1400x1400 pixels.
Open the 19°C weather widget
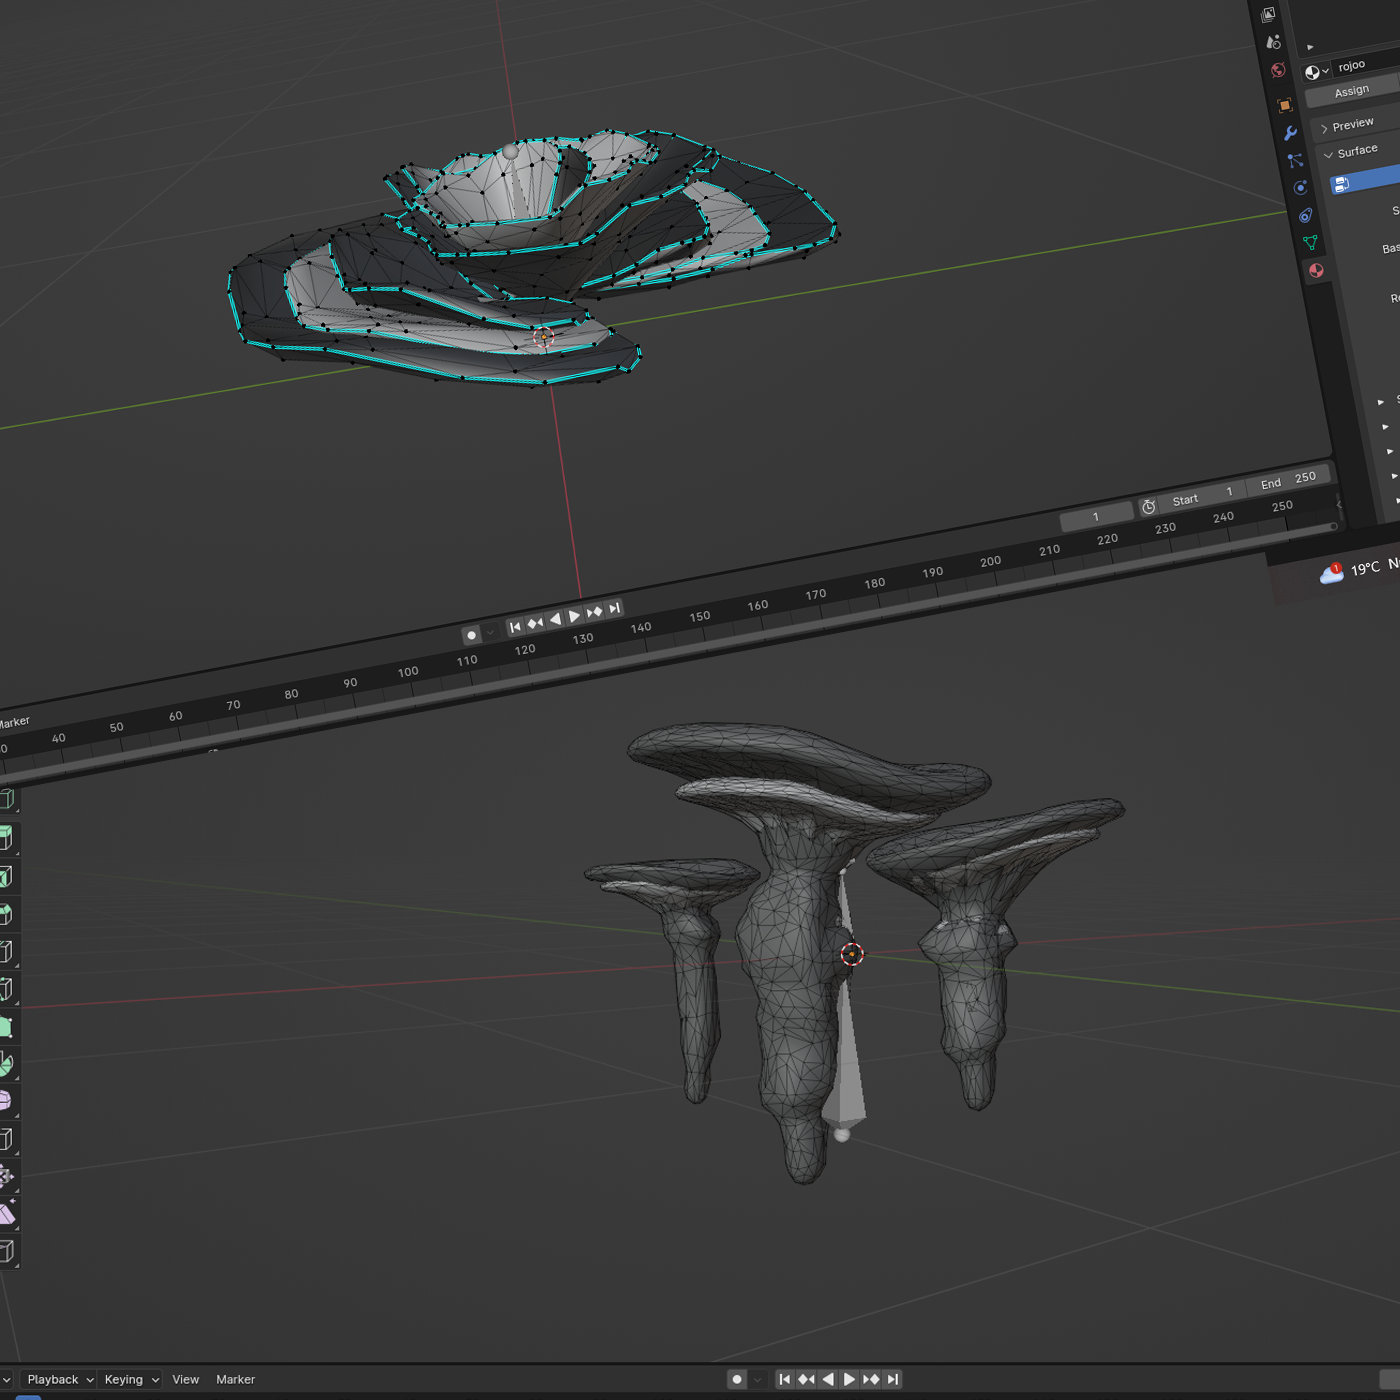[x=1360, y=570]
